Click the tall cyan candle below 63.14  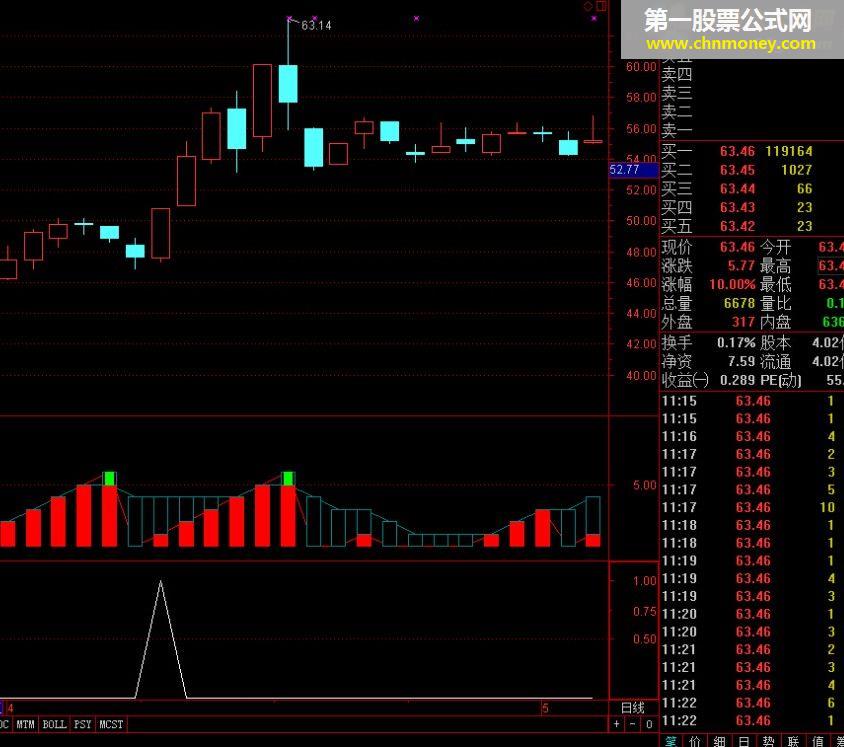(288, 83)
